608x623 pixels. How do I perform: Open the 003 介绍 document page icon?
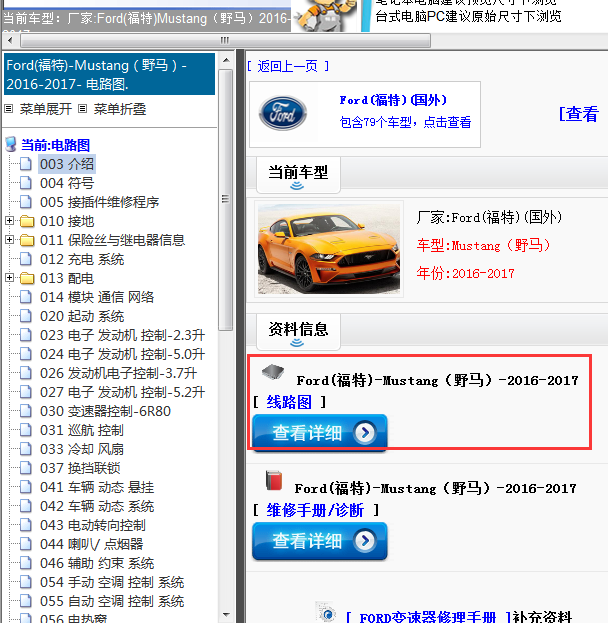[x=26, y=164]
